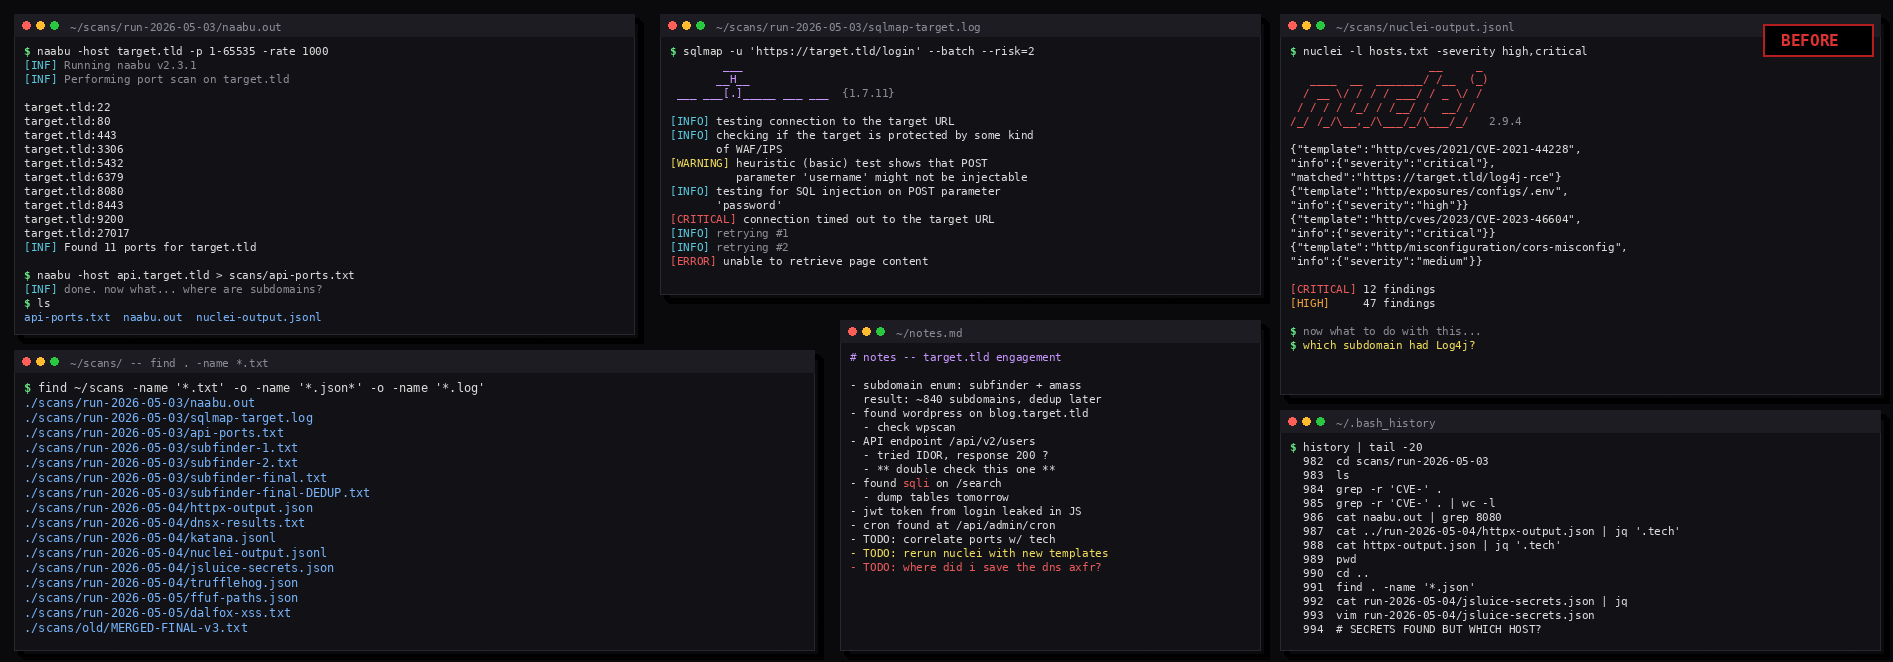Viewport: 1893px width, 662px height.
Task: Maximize the find -name *.txt window
Action: point(55,362)
